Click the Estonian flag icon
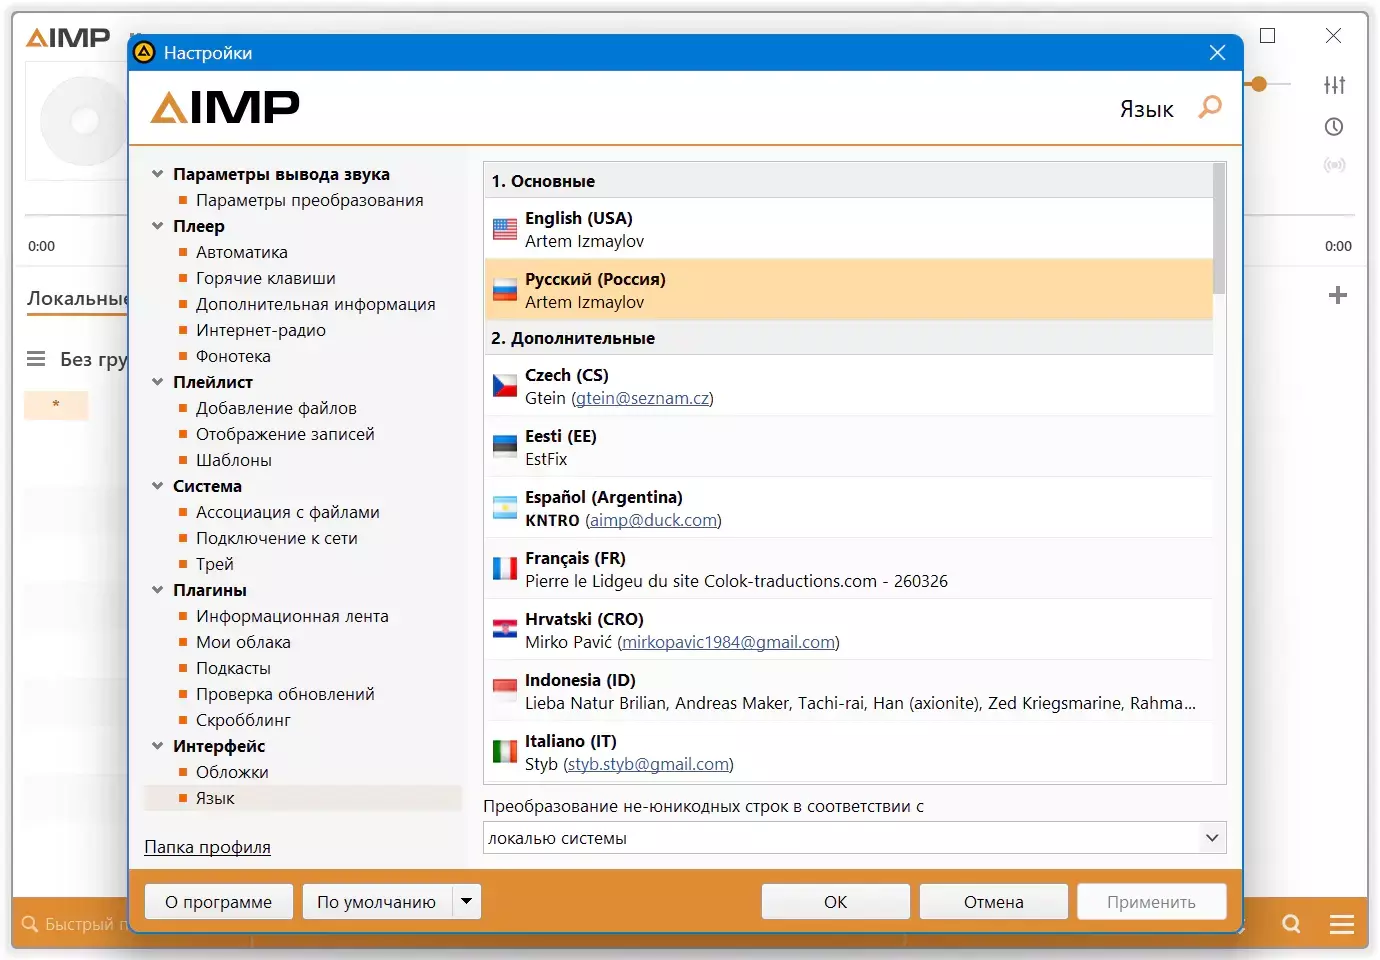 pos(505,447)
